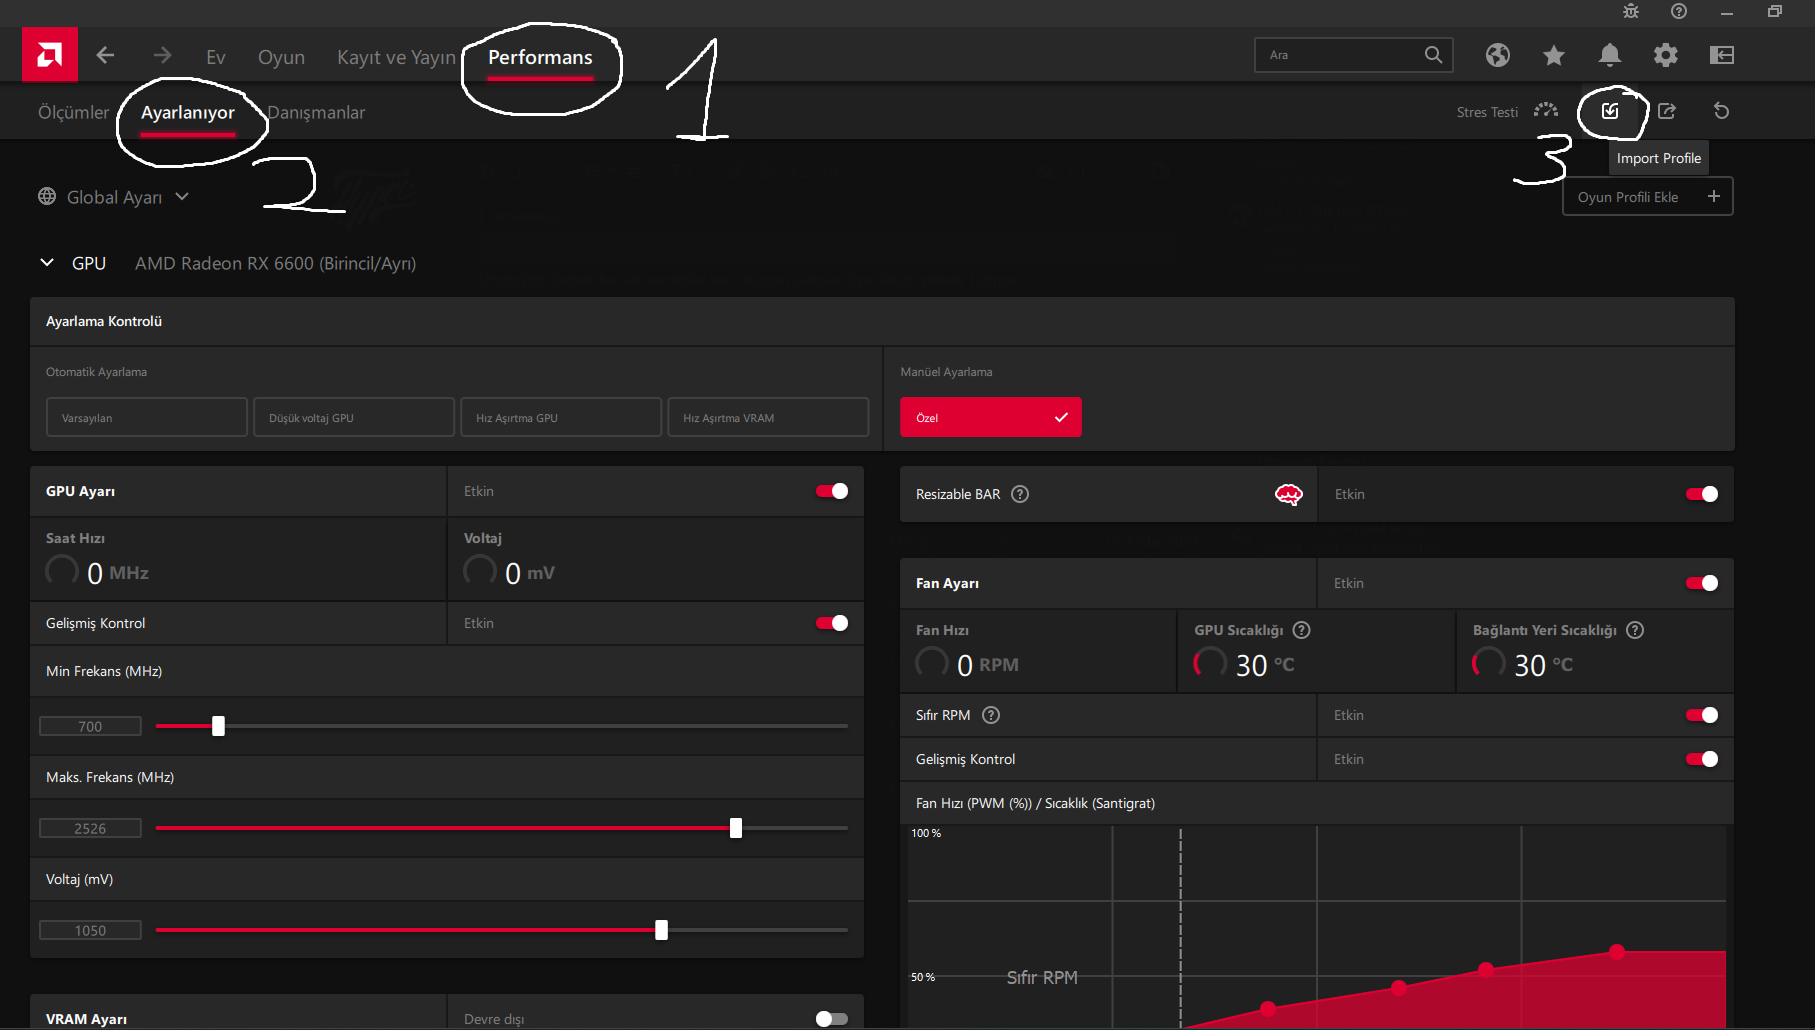This screenshot has height=1030, width=1815.
Task: Click the Min Frekans value box 700
Action: coord(90,726)
